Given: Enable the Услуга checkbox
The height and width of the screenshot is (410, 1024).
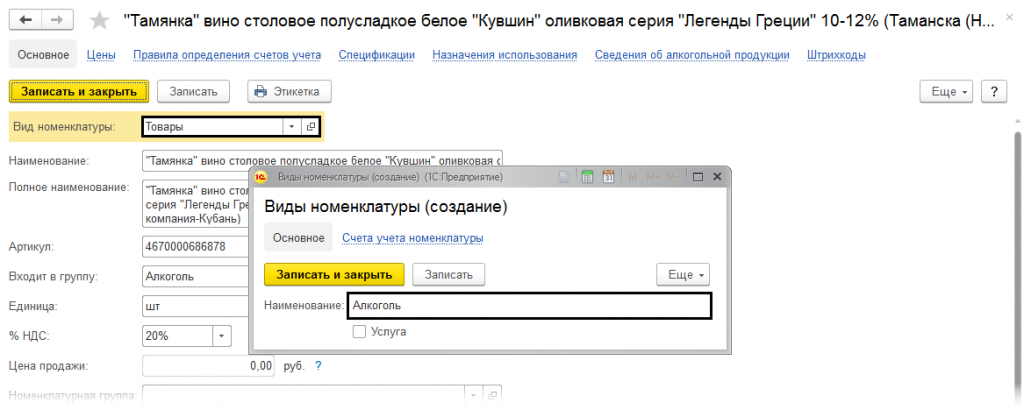Looking at the screenshot, I should 359,331.
